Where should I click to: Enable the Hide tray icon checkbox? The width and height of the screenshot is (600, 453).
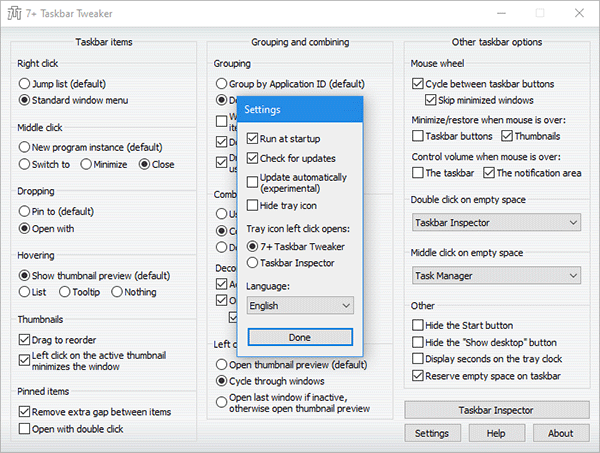253,205
